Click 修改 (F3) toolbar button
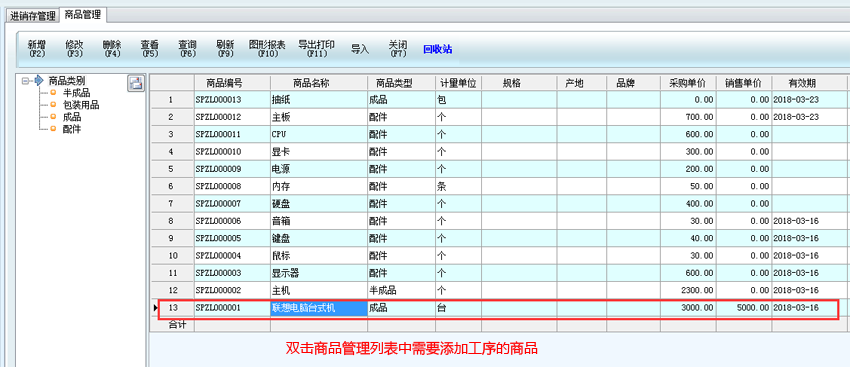This screenshot has width=850, height=367. 74,49
